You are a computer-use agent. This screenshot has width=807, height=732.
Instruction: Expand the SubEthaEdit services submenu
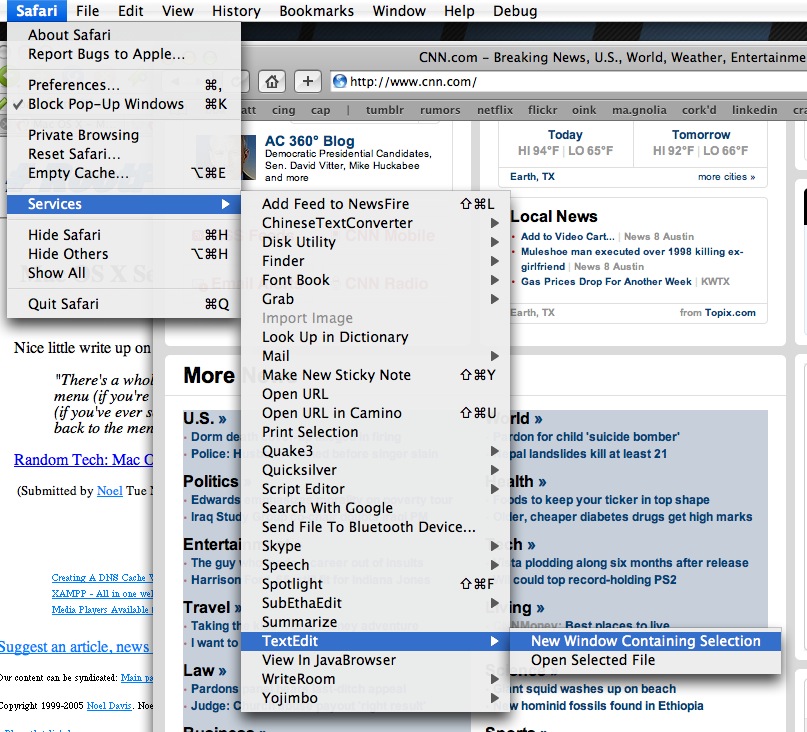(x=375, y=603)
